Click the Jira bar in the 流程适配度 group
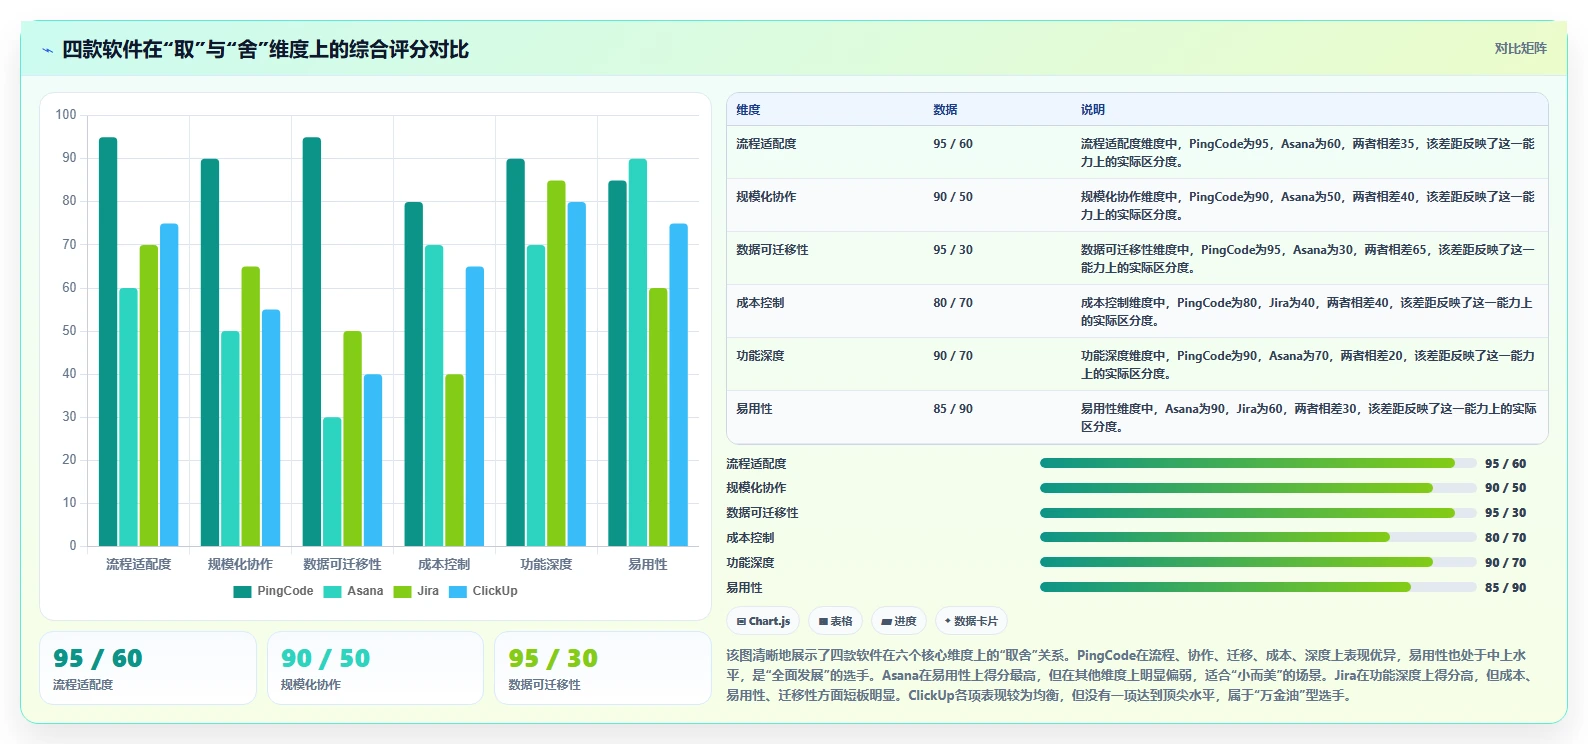The image size is (1588, 744). [148, 395]
